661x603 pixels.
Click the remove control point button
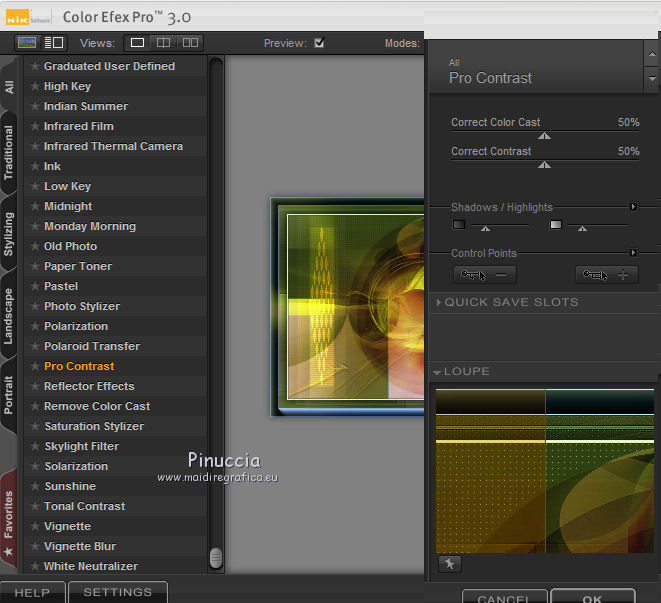pyautogui.click(x=485, y=275)
